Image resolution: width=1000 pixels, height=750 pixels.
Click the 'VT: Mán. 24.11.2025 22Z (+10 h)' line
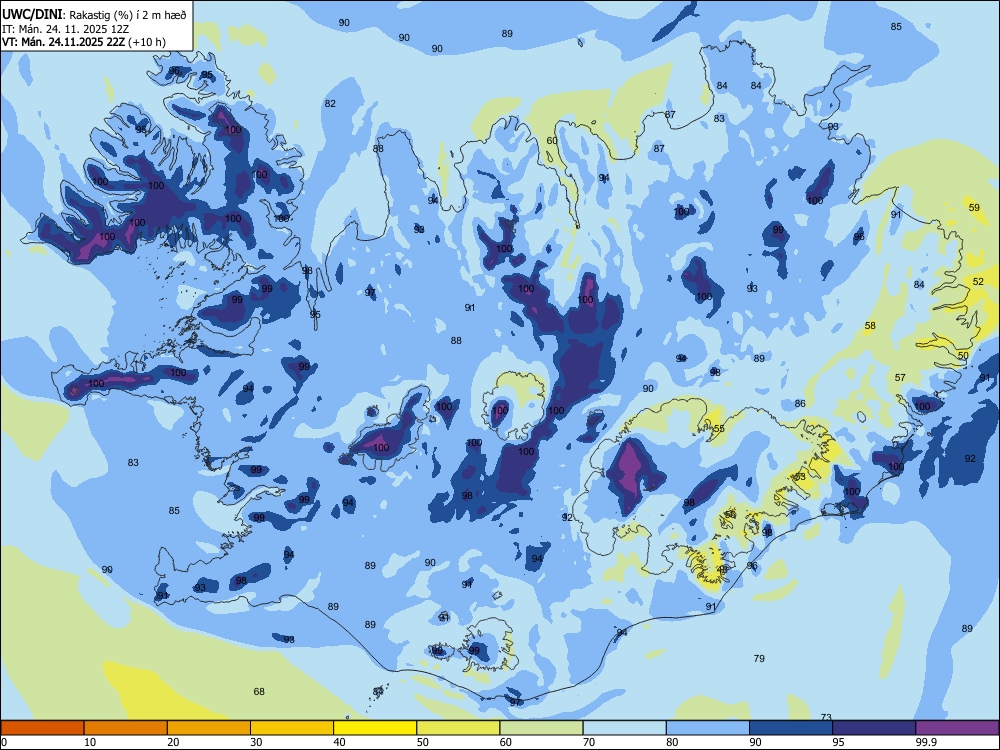click(x=84, y=42)
